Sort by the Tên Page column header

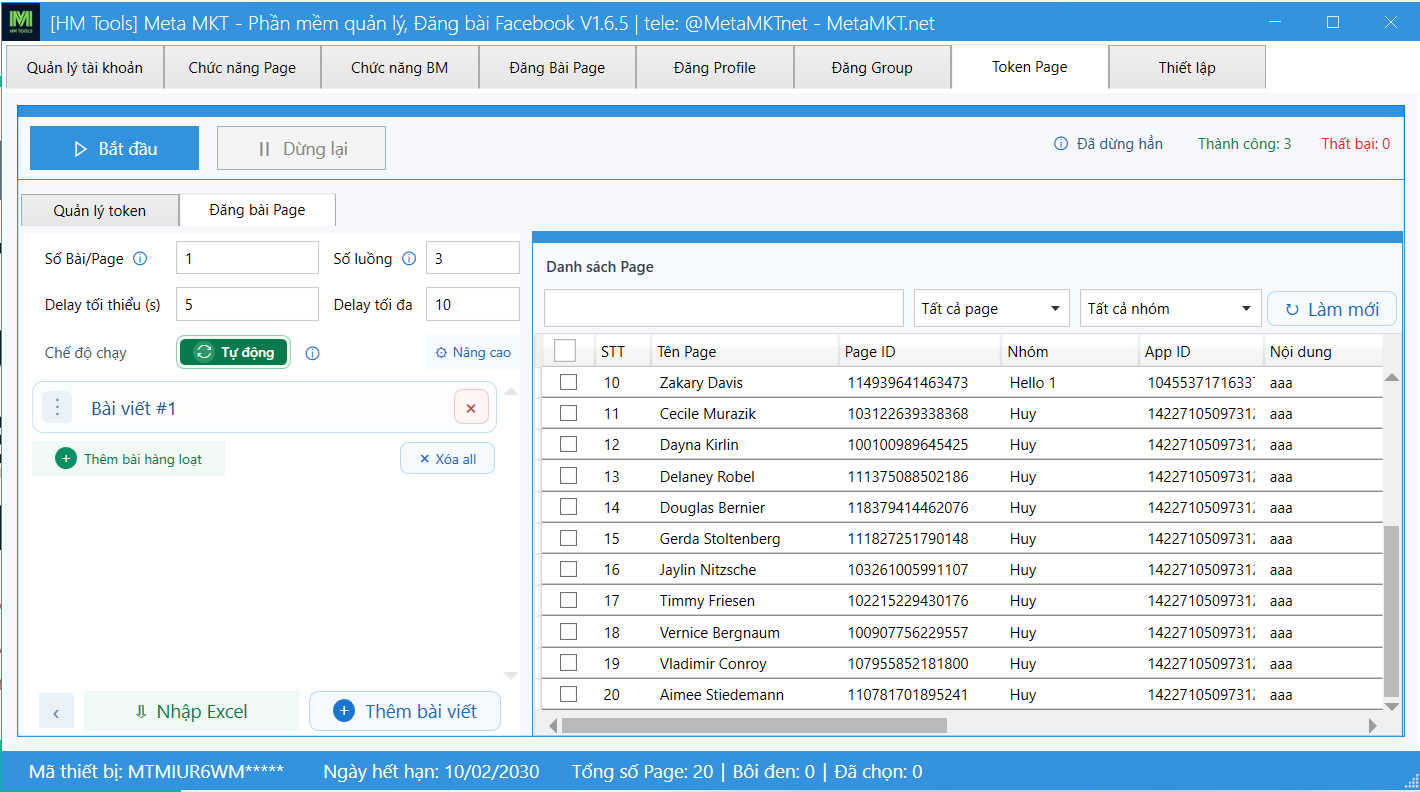(x=745, y=351)
